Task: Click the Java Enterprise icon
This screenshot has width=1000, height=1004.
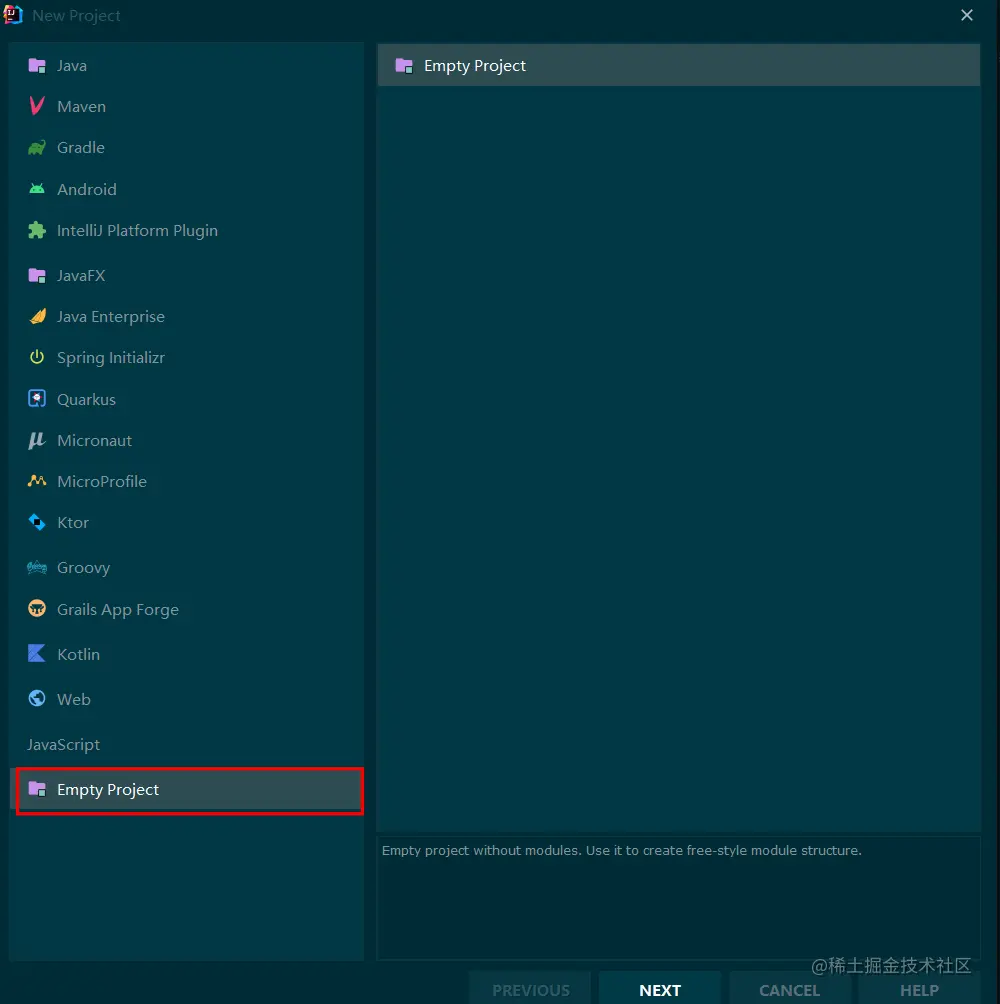Action: [x=37, y=316]
